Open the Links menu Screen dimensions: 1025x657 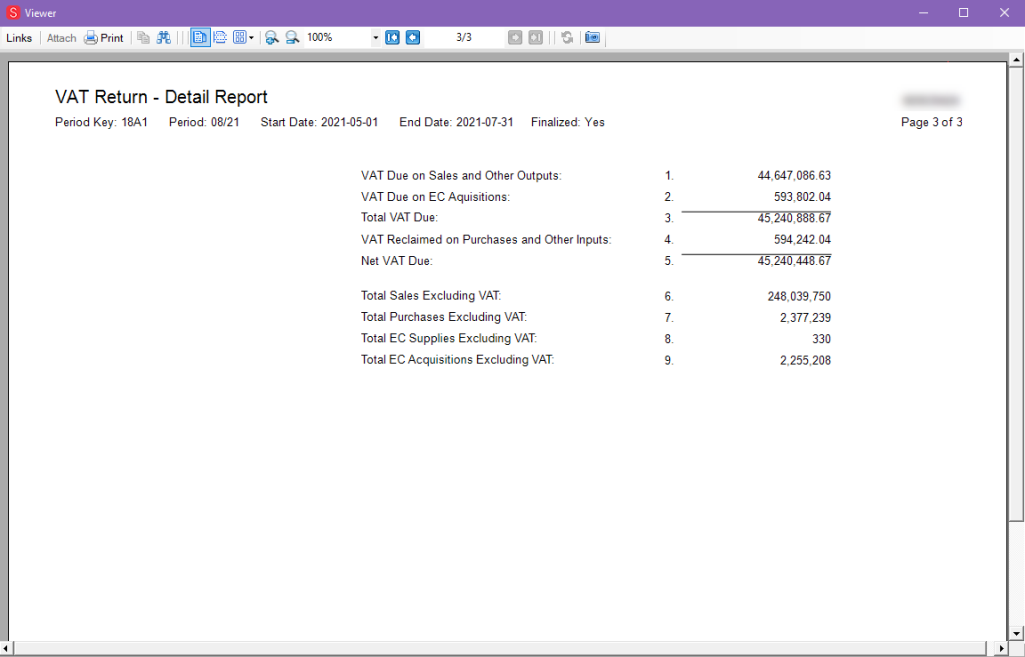coord(19,38)
